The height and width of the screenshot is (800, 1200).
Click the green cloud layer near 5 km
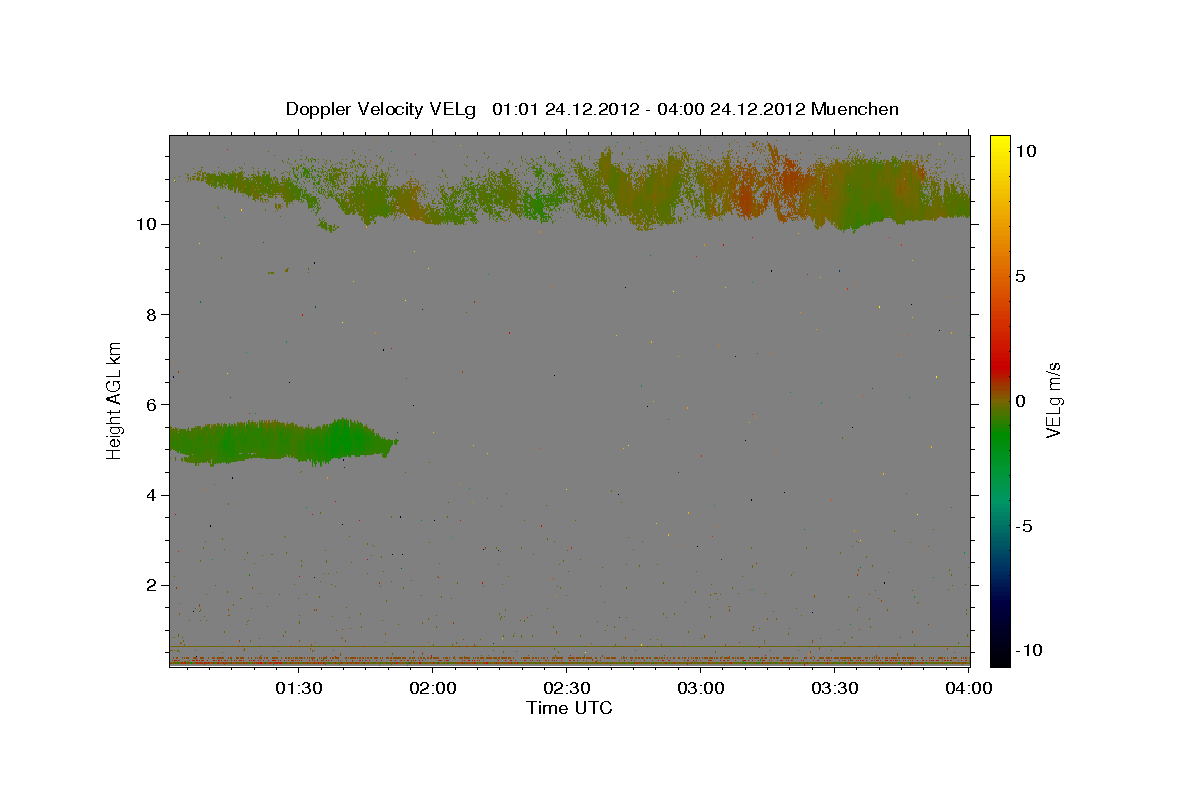point(285,441)
